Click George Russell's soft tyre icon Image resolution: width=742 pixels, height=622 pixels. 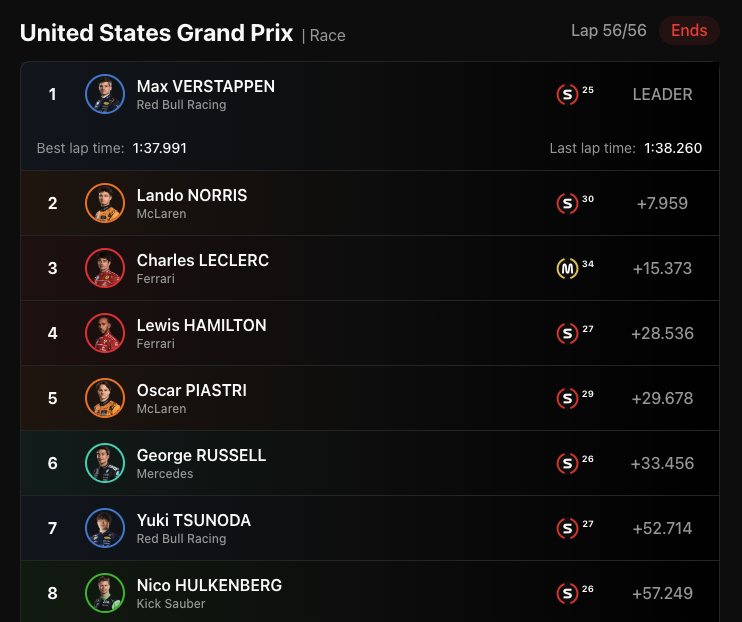pos(567,463)
